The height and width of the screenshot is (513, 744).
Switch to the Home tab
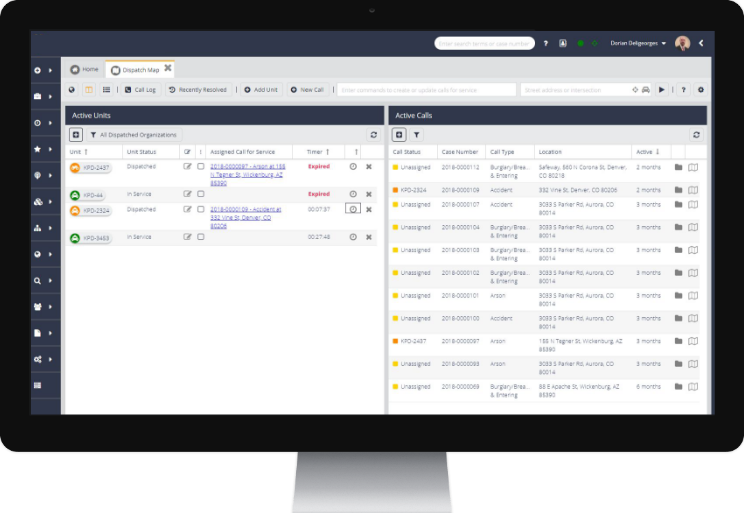(85, 69)
